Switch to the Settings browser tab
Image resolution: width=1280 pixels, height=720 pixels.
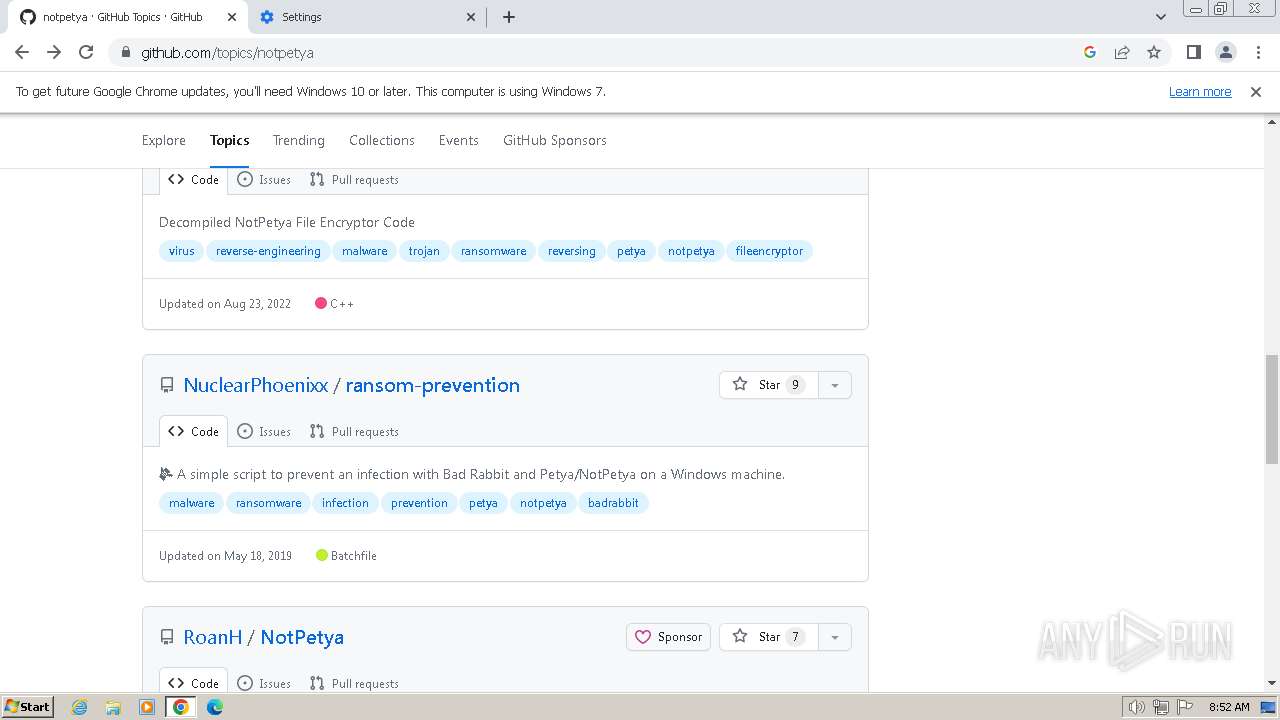pos(368,17)
